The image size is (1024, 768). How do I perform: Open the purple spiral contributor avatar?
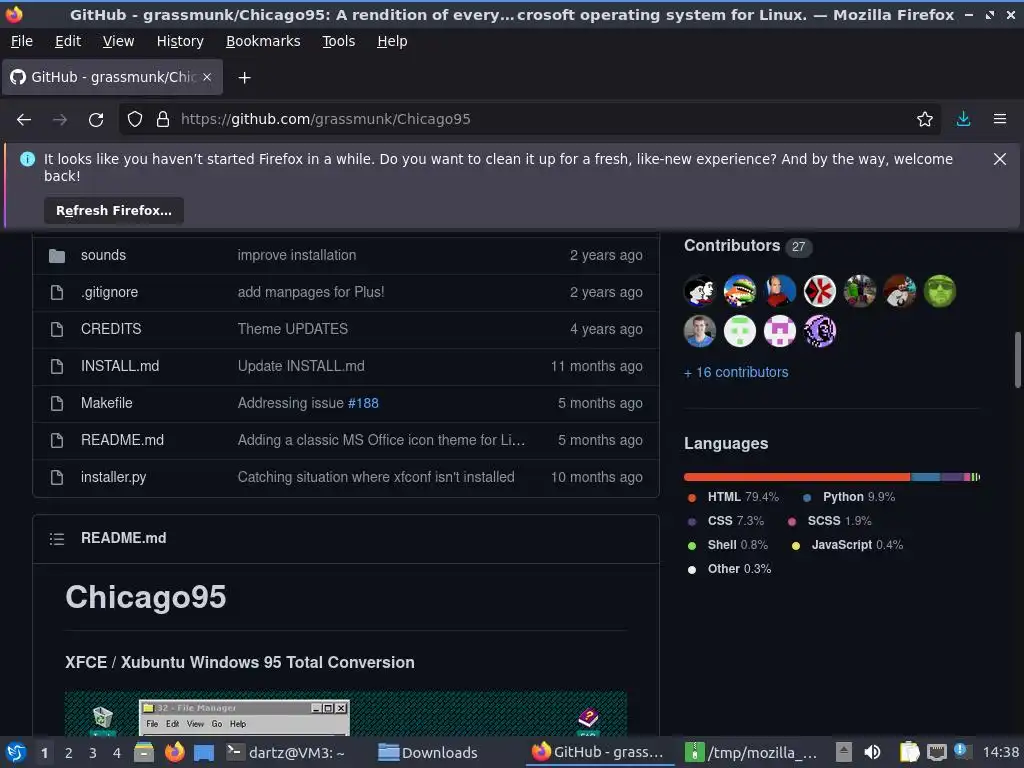[819, 331]
